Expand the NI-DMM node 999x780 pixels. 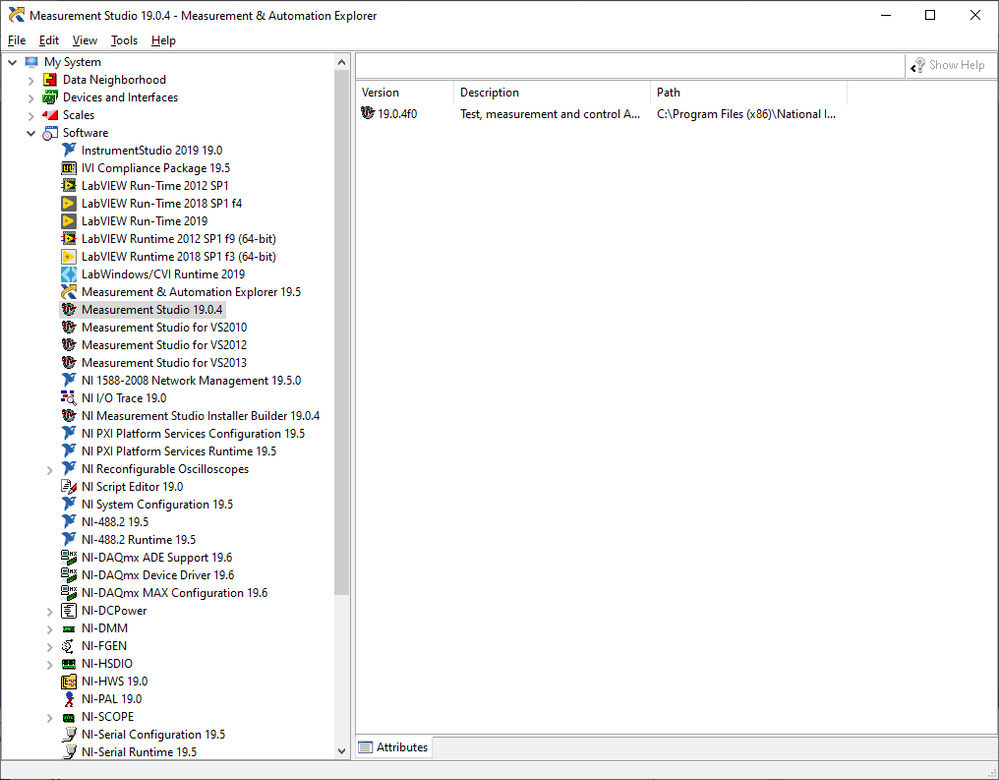(x=50, y=630)
